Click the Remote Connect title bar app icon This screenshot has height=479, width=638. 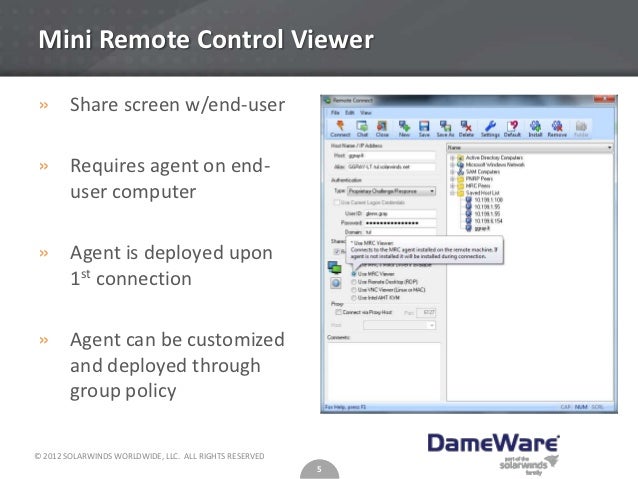(327, 100)
